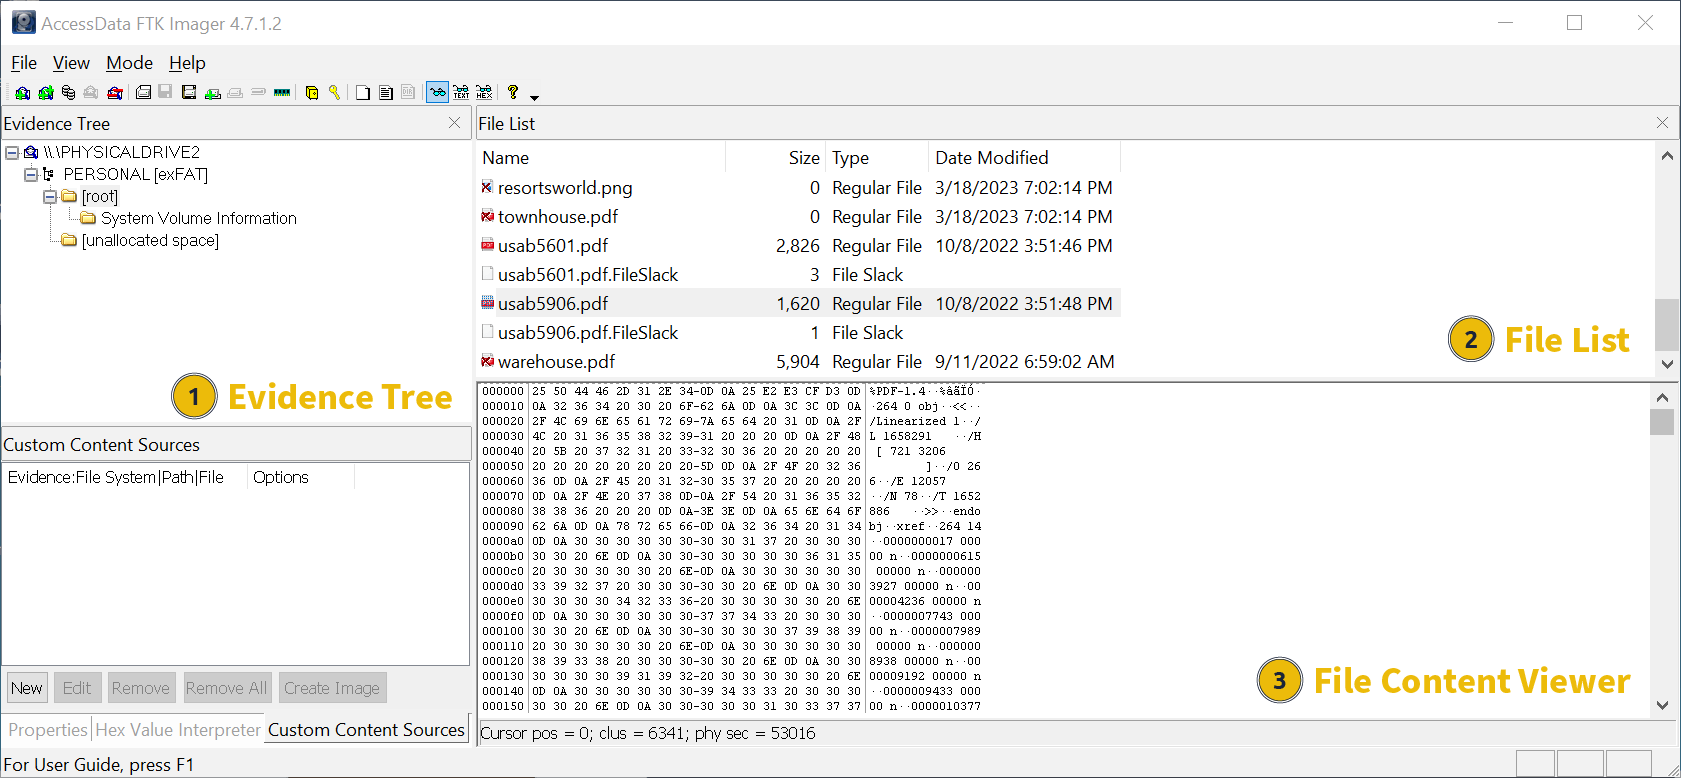Switch to the Hex Value Interpreter tab
Viewport: 1681px width, 778px height.
tap(178, 730)
